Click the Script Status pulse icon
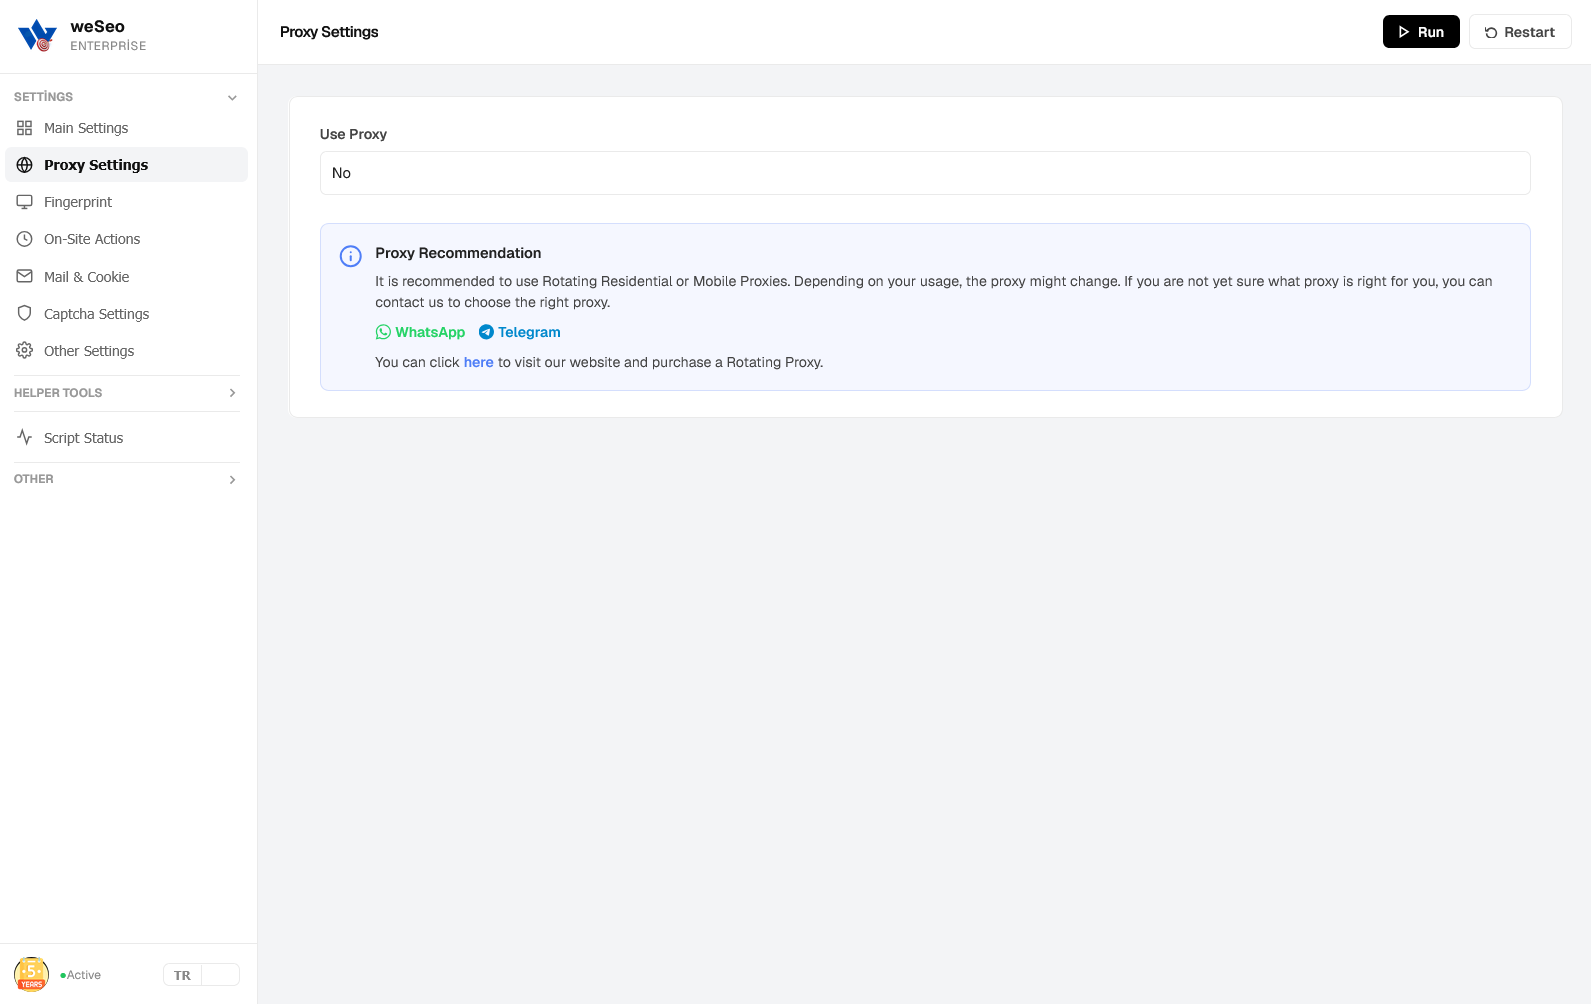Screen dimensions: 1591x1004 click(25, 437)
